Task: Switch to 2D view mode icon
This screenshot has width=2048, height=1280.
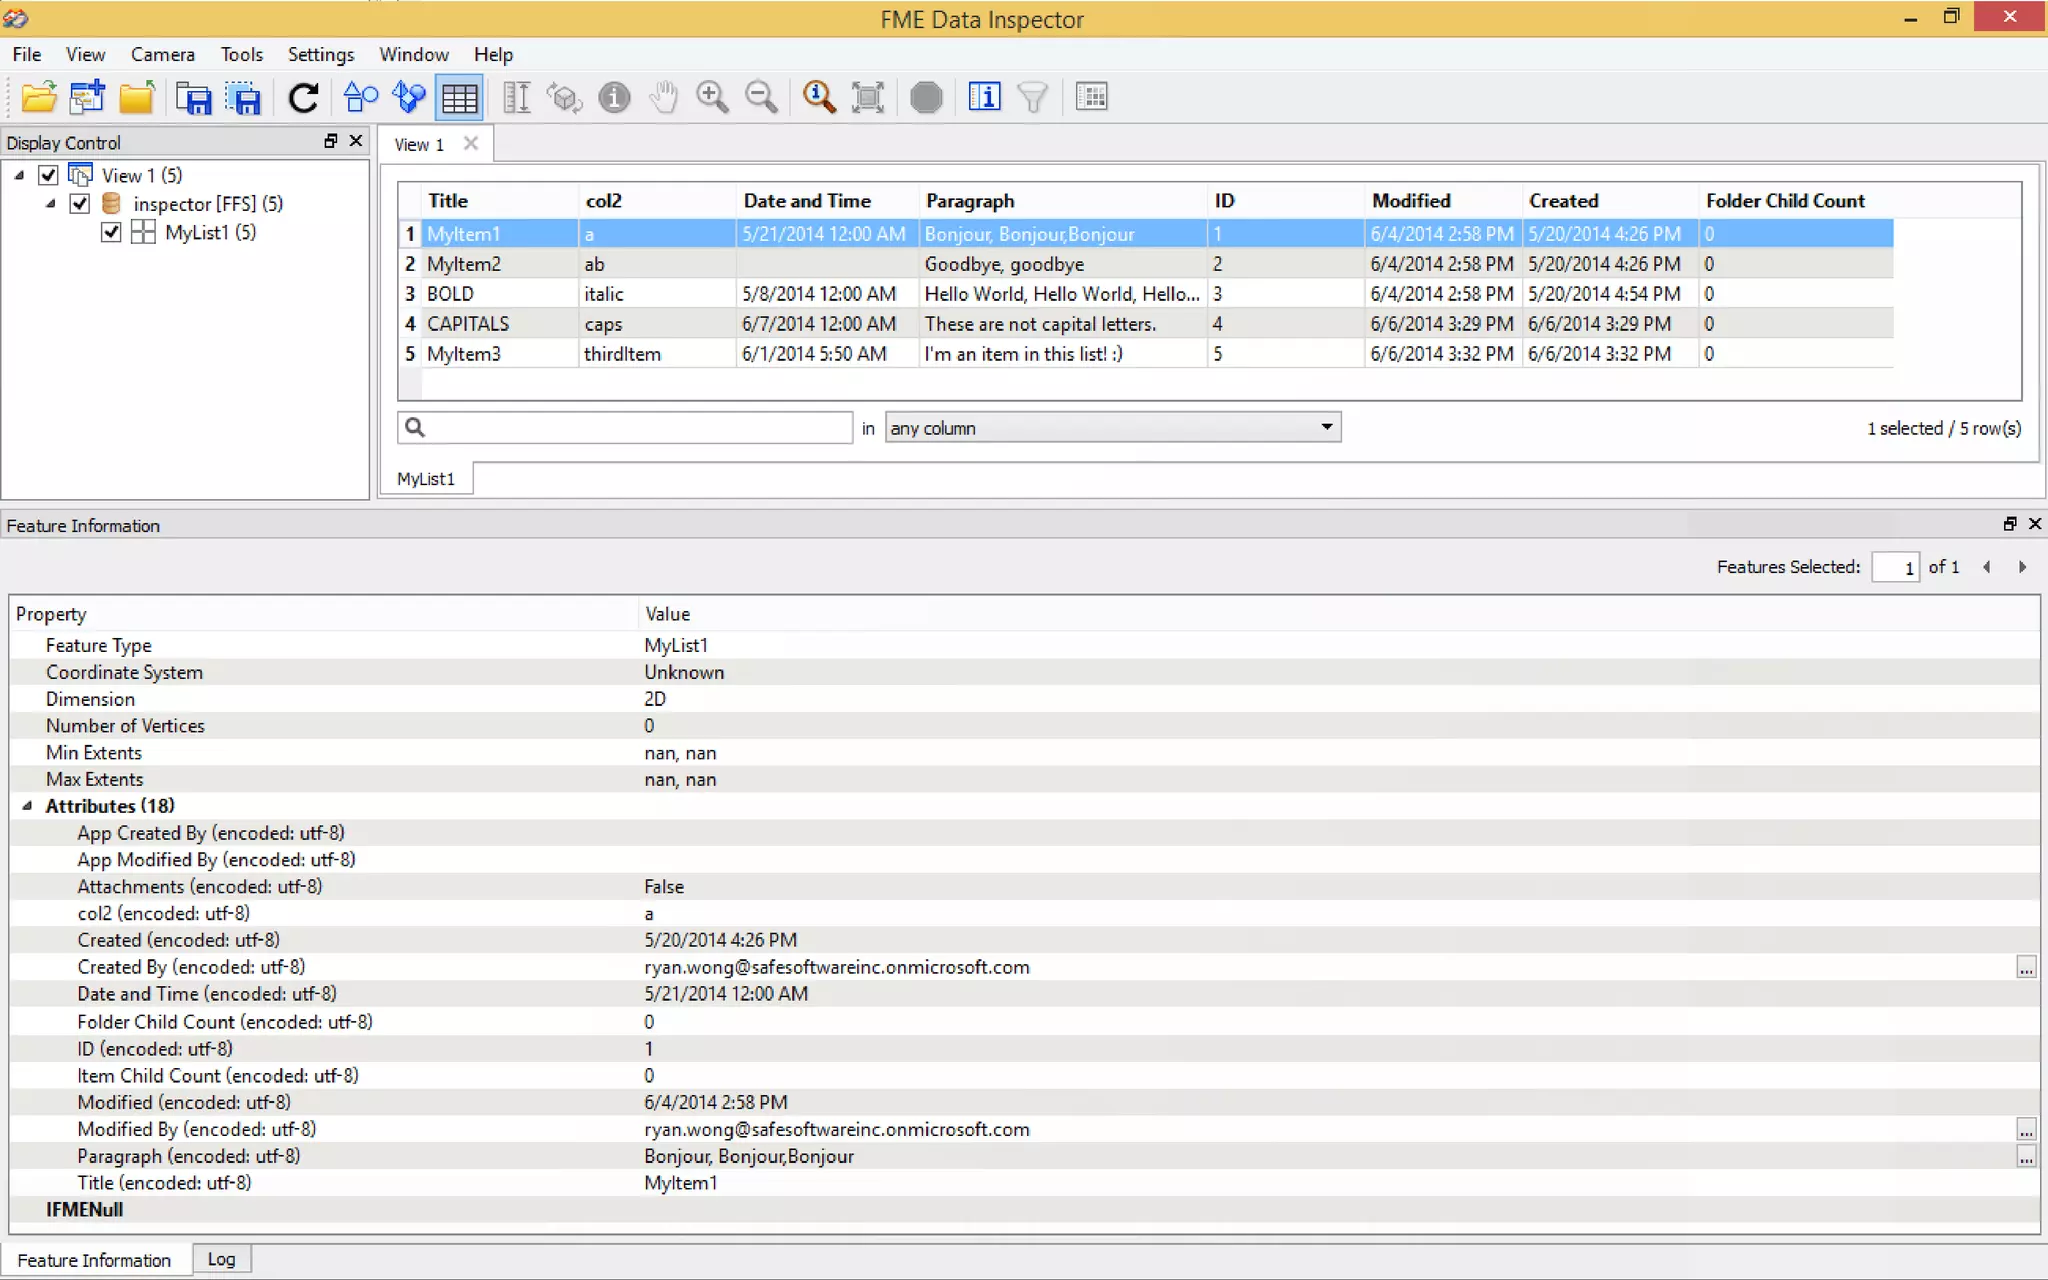Action: [360, 97]
